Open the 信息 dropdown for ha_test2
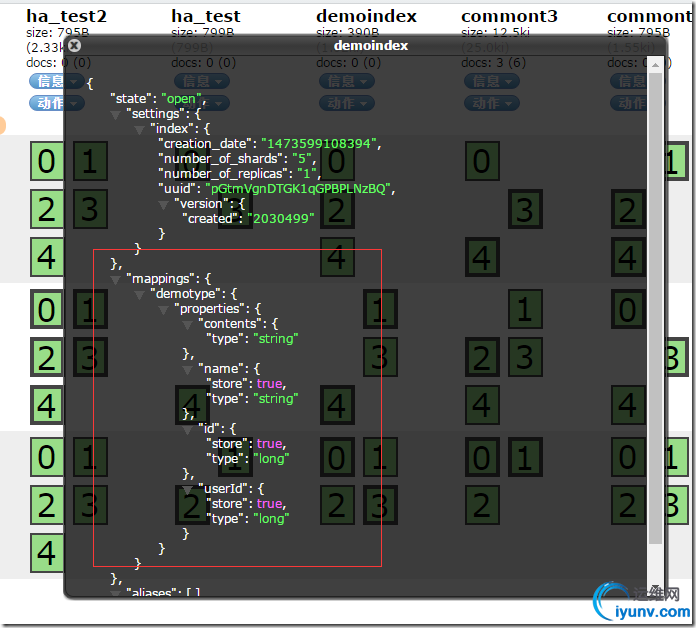This screenshot has height=628, width=696. pyautogui.click(x=56, y=81)
